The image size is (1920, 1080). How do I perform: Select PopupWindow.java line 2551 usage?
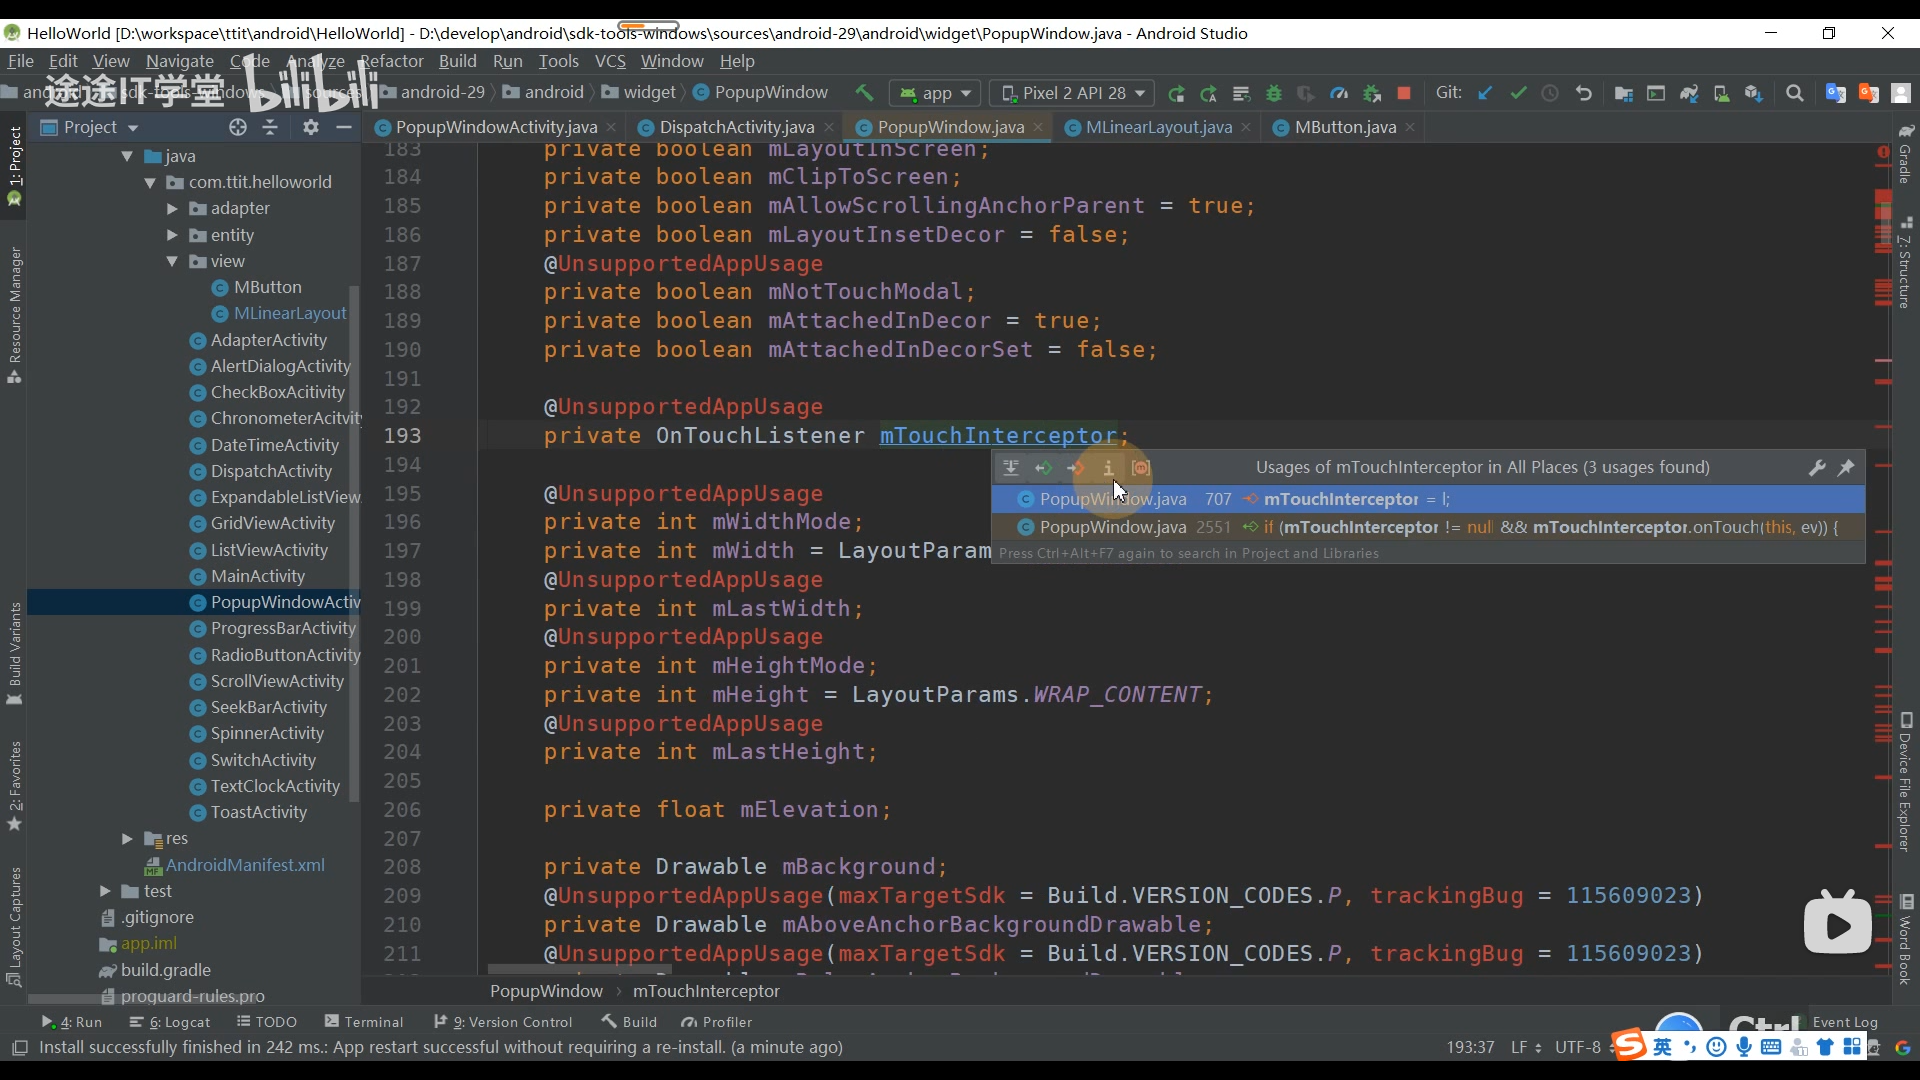point(1427,527)
